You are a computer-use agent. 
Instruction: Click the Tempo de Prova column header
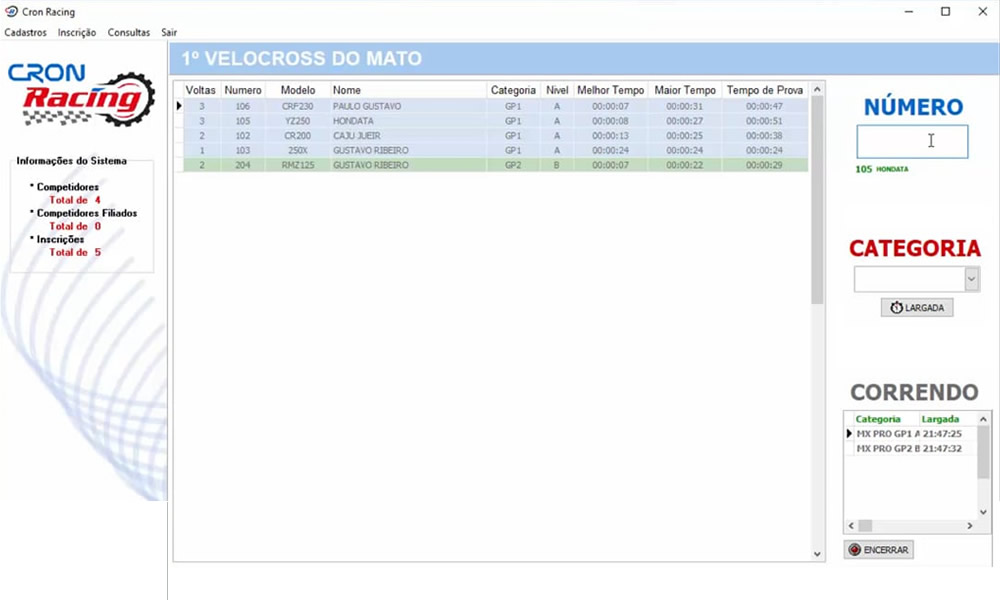coord(764,90)
